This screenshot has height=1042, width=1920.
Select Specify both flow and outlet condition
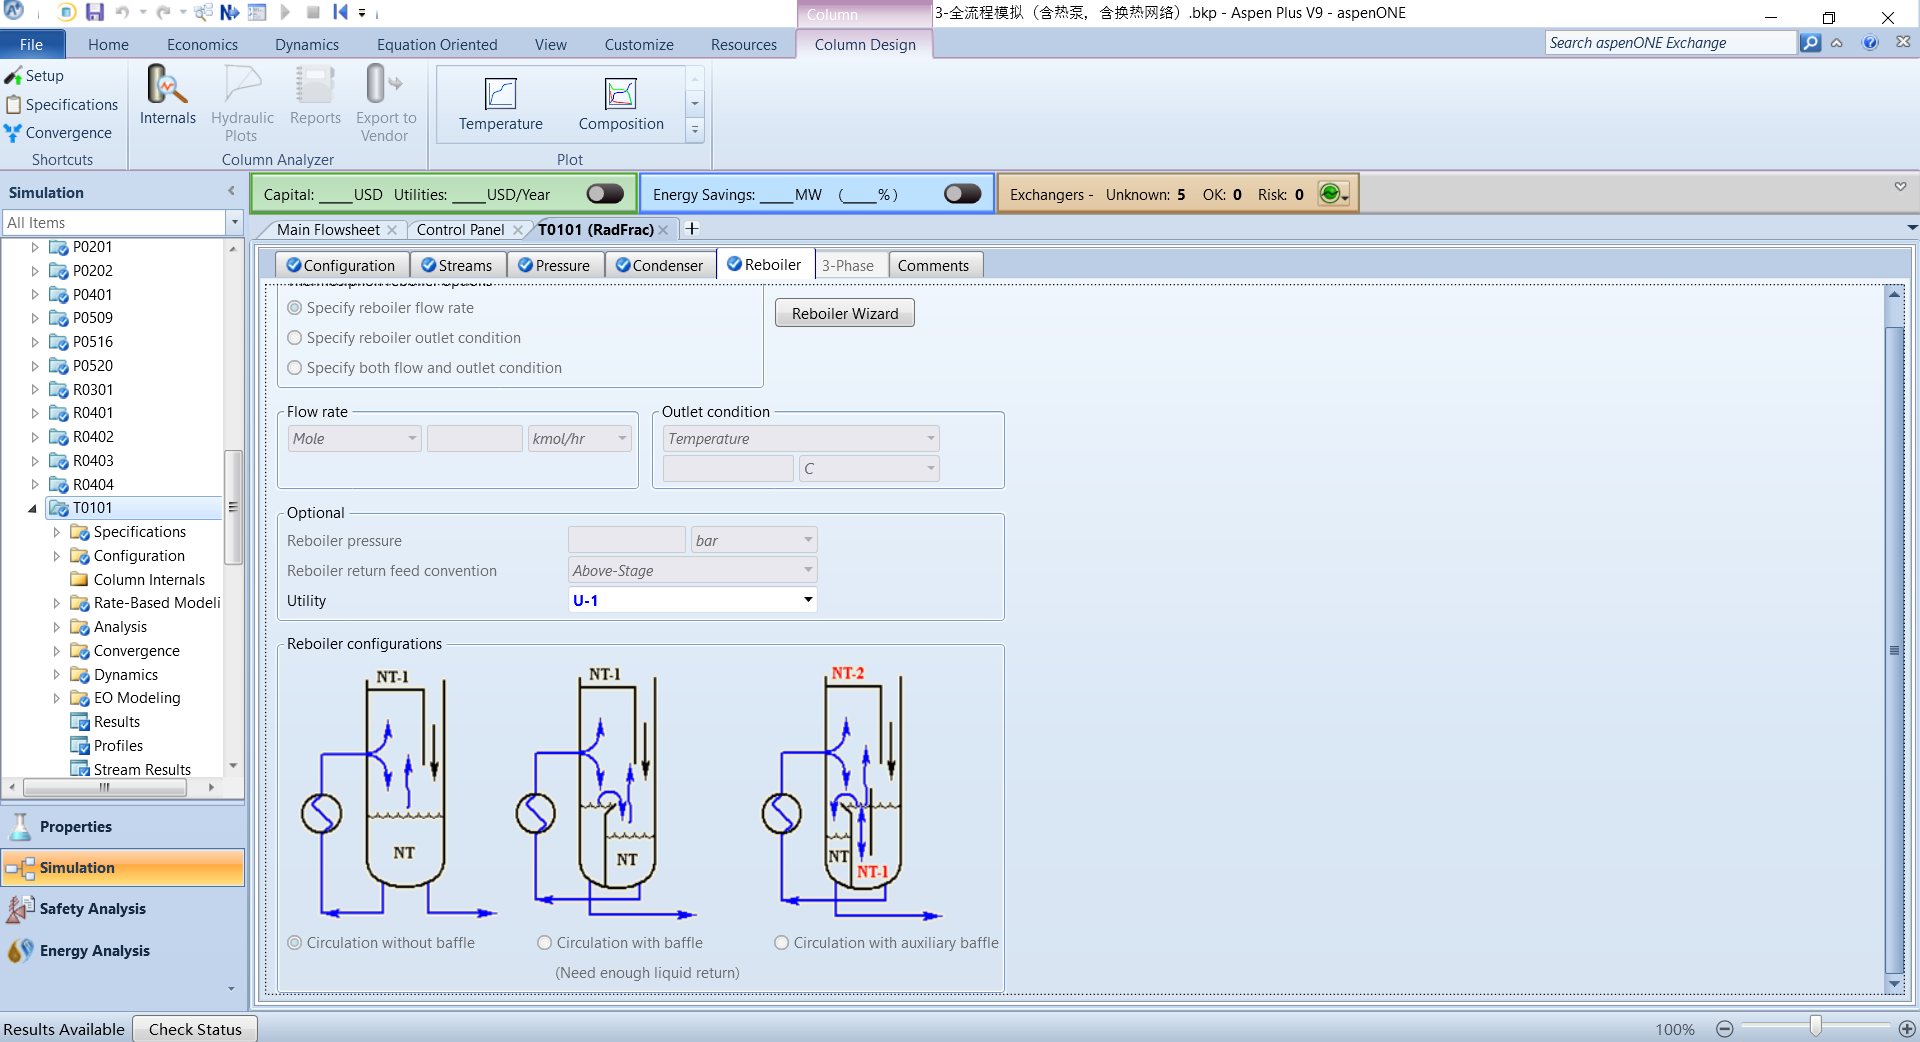pos(294,368)
